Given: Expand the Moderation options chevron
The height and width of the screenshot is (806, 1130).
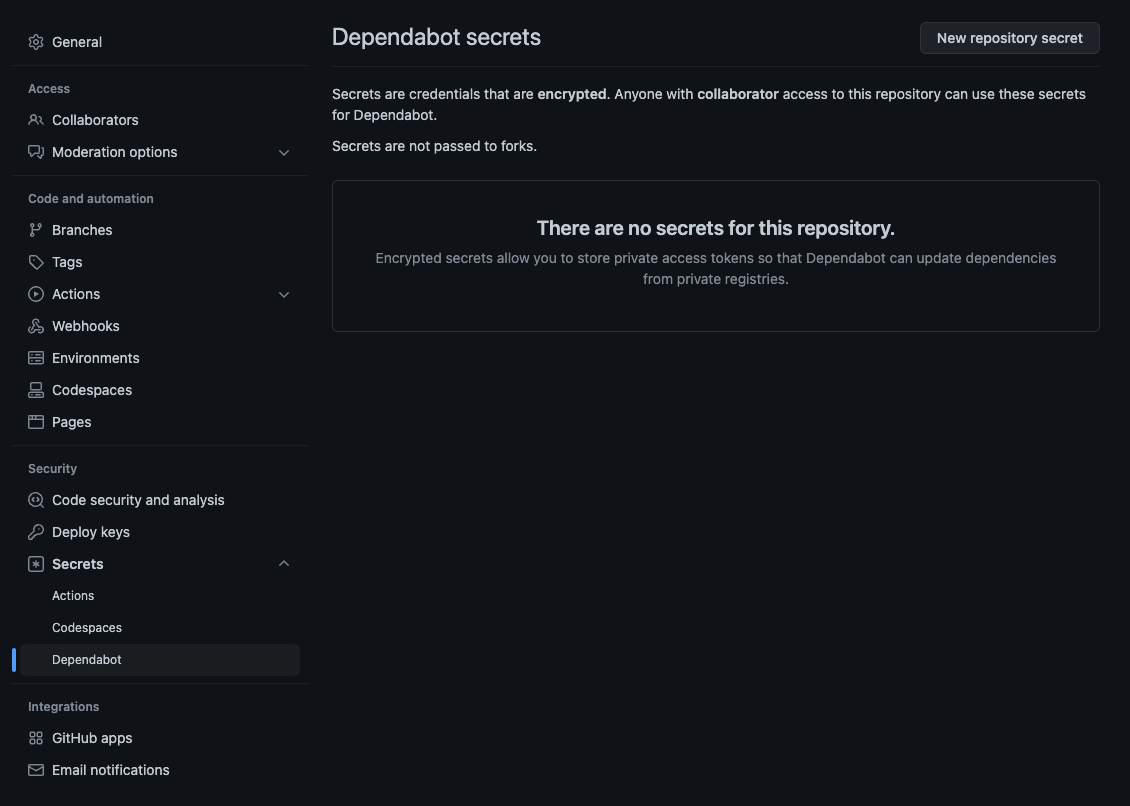Looking at the screenshot, I should pyautogui.click(x=284, y=152).
